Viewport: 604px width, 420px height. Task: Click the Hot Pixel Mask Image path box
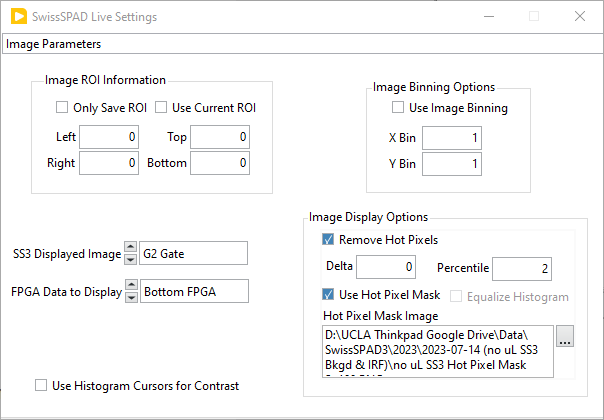(x=438, y=351)
